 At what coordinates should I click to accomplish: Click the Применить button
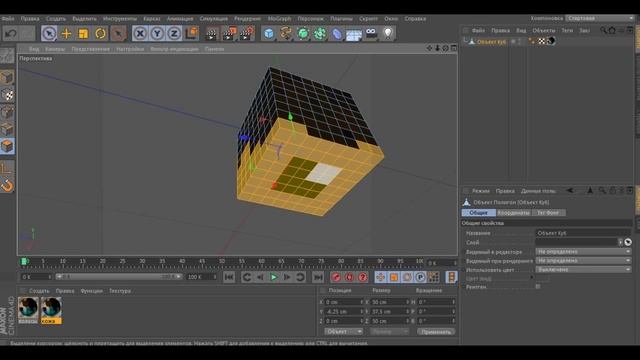point(436,332)
